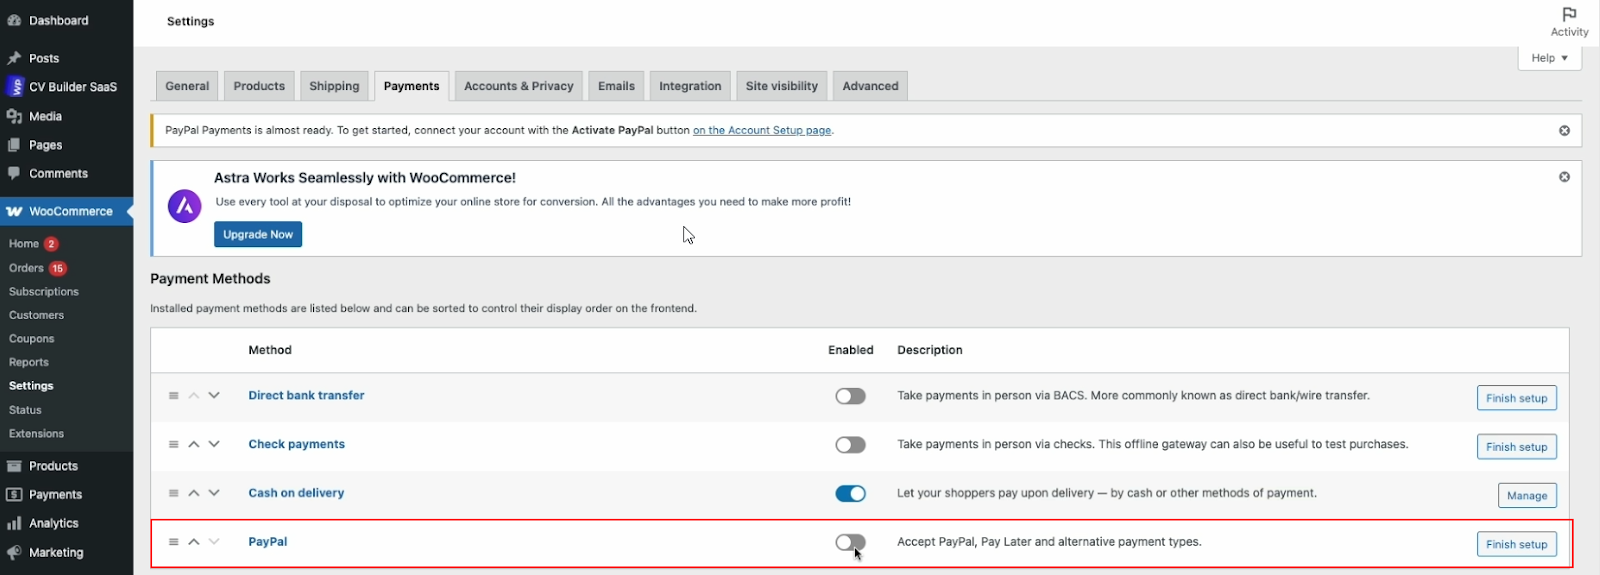Click the Analytics bar chart icon
Viewport: 1600px width, 575px height.
[x=14, y=523]
